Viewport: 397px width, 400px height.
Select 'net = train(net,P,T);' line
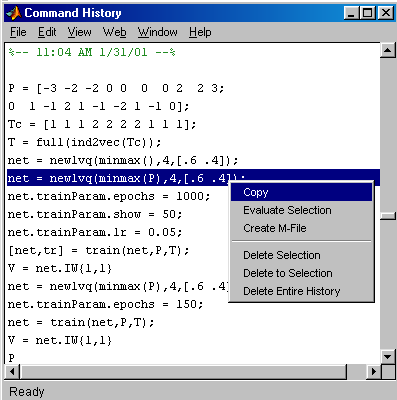point(81,322)
